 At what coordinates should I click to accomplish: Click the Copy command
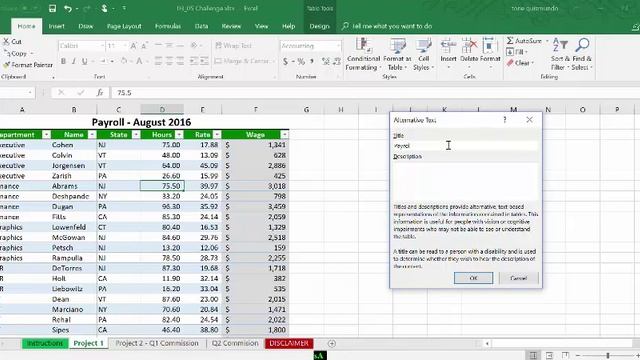click(x=16, y=53)
